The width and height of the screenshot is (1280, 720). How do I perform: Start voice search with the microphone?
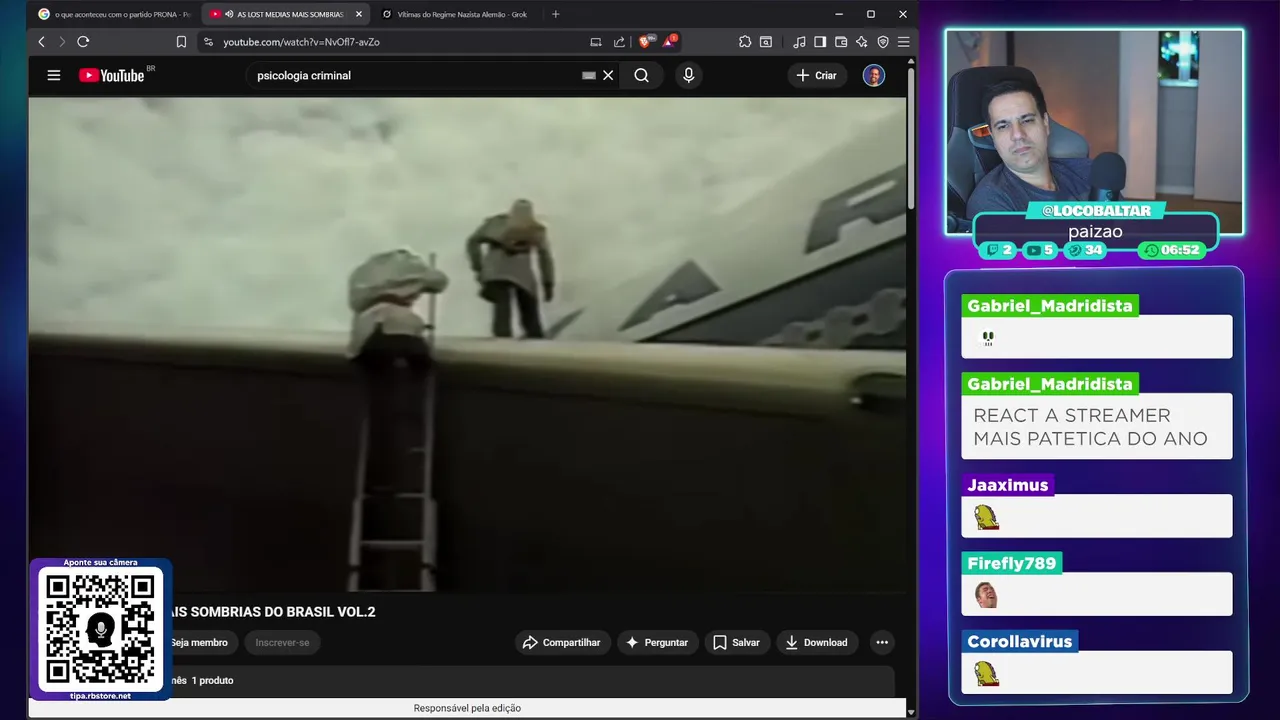(688, 75)
